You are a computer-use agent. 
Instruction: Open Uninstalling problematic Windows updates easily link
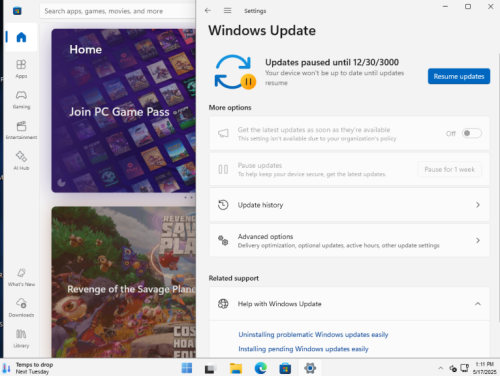[313, 334]
